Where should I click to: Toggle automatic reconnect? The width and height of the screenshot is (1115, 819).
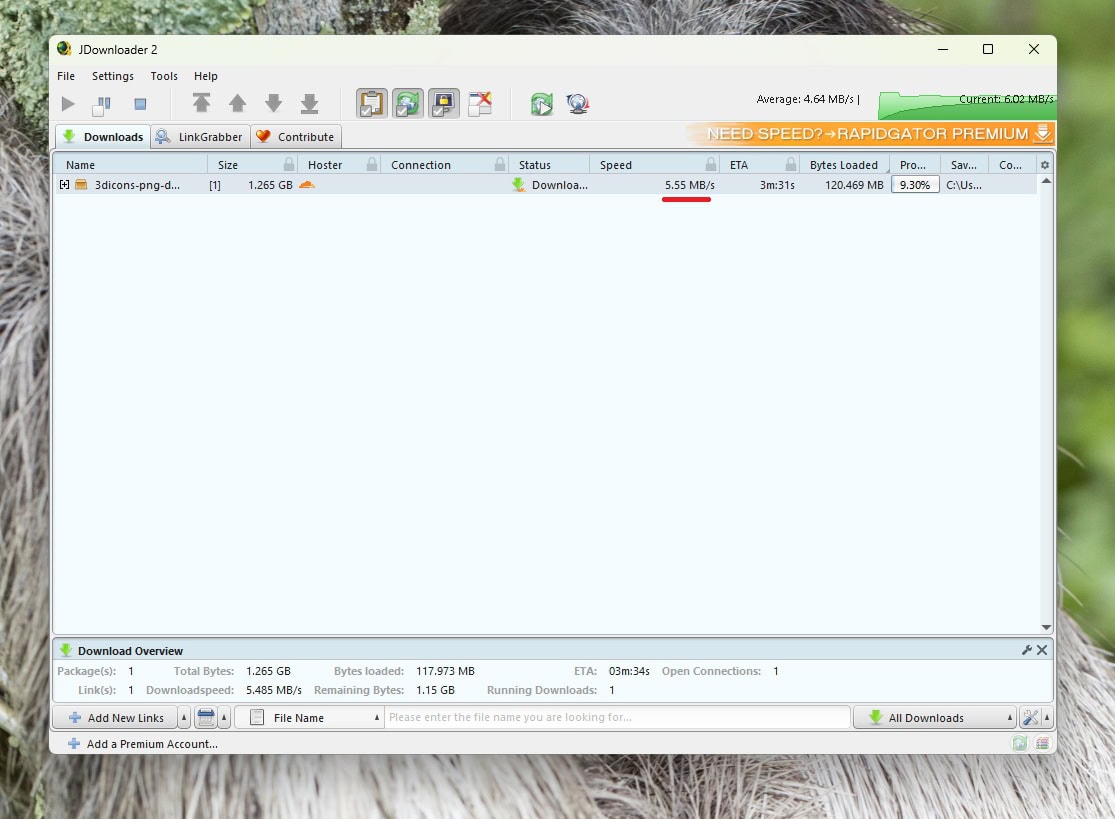coord(408,103)
